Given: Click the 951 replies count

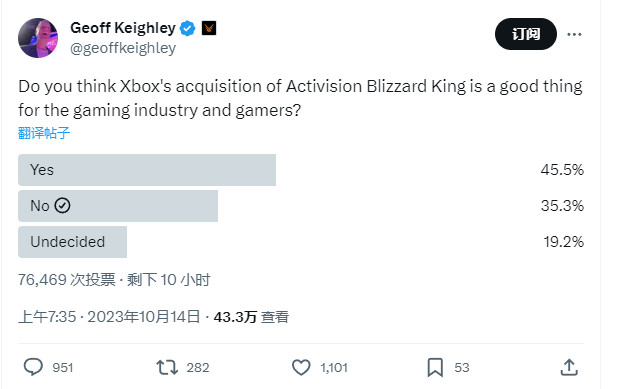Looking at the screenshot, I should [63, 367].
